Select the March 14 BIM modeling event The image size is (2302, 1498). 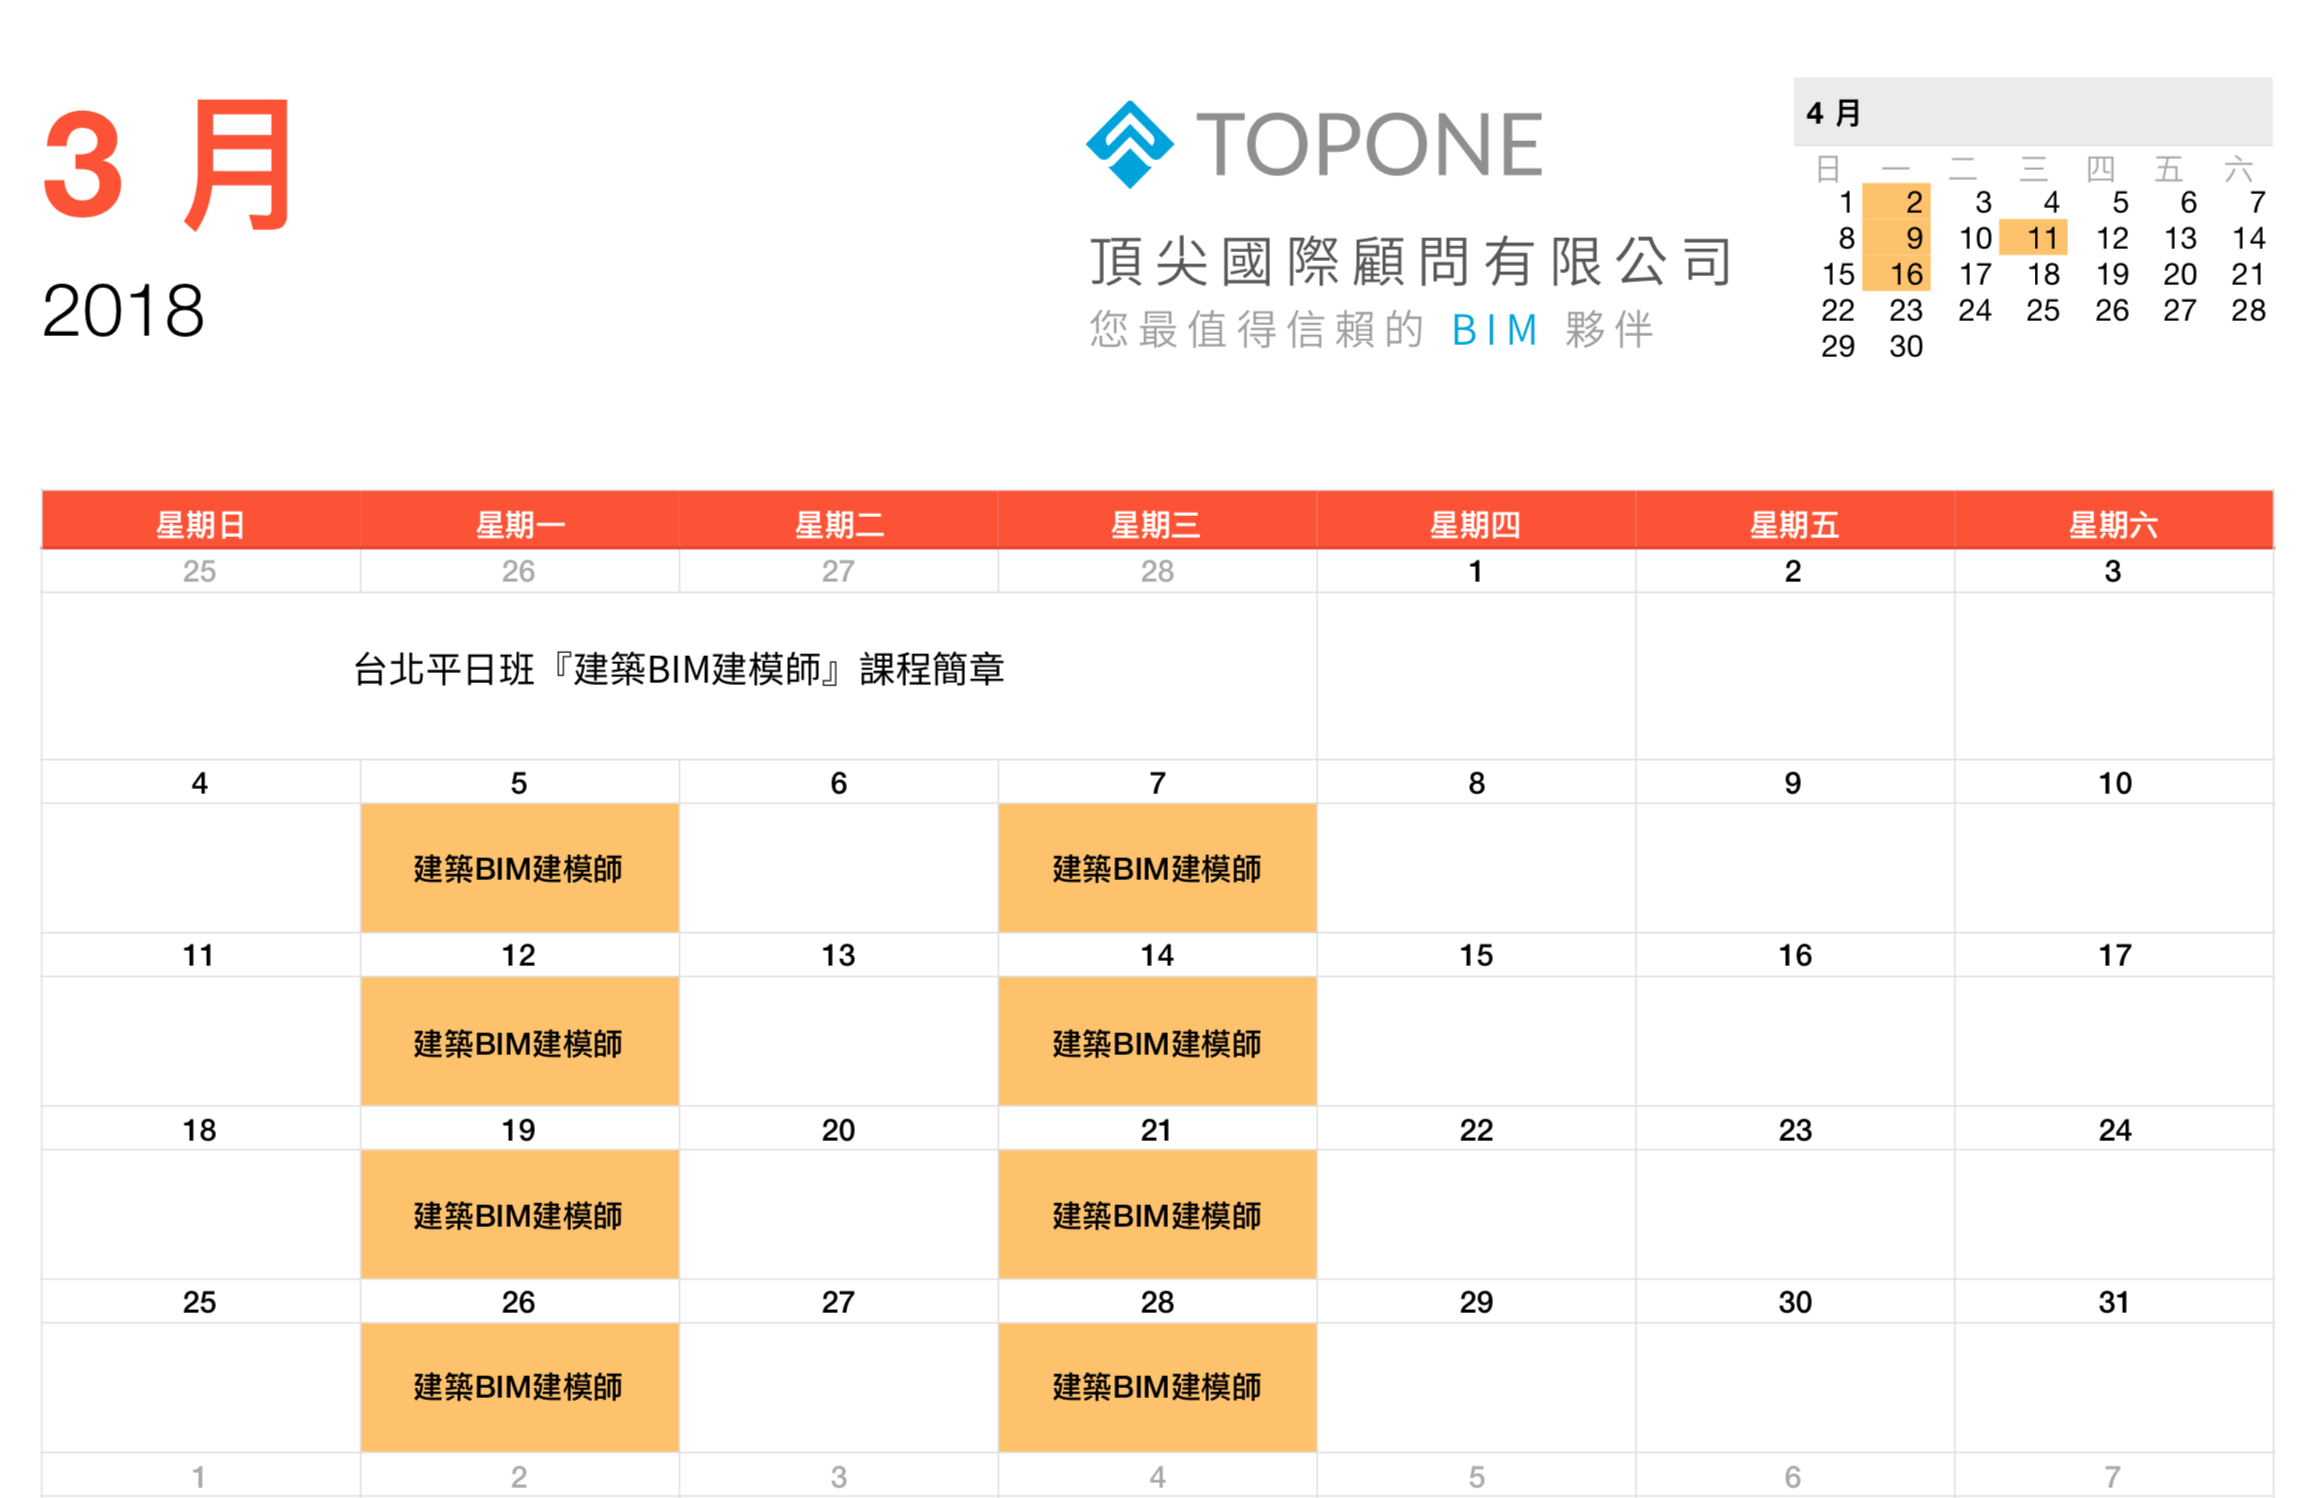click(1156, 1042)
